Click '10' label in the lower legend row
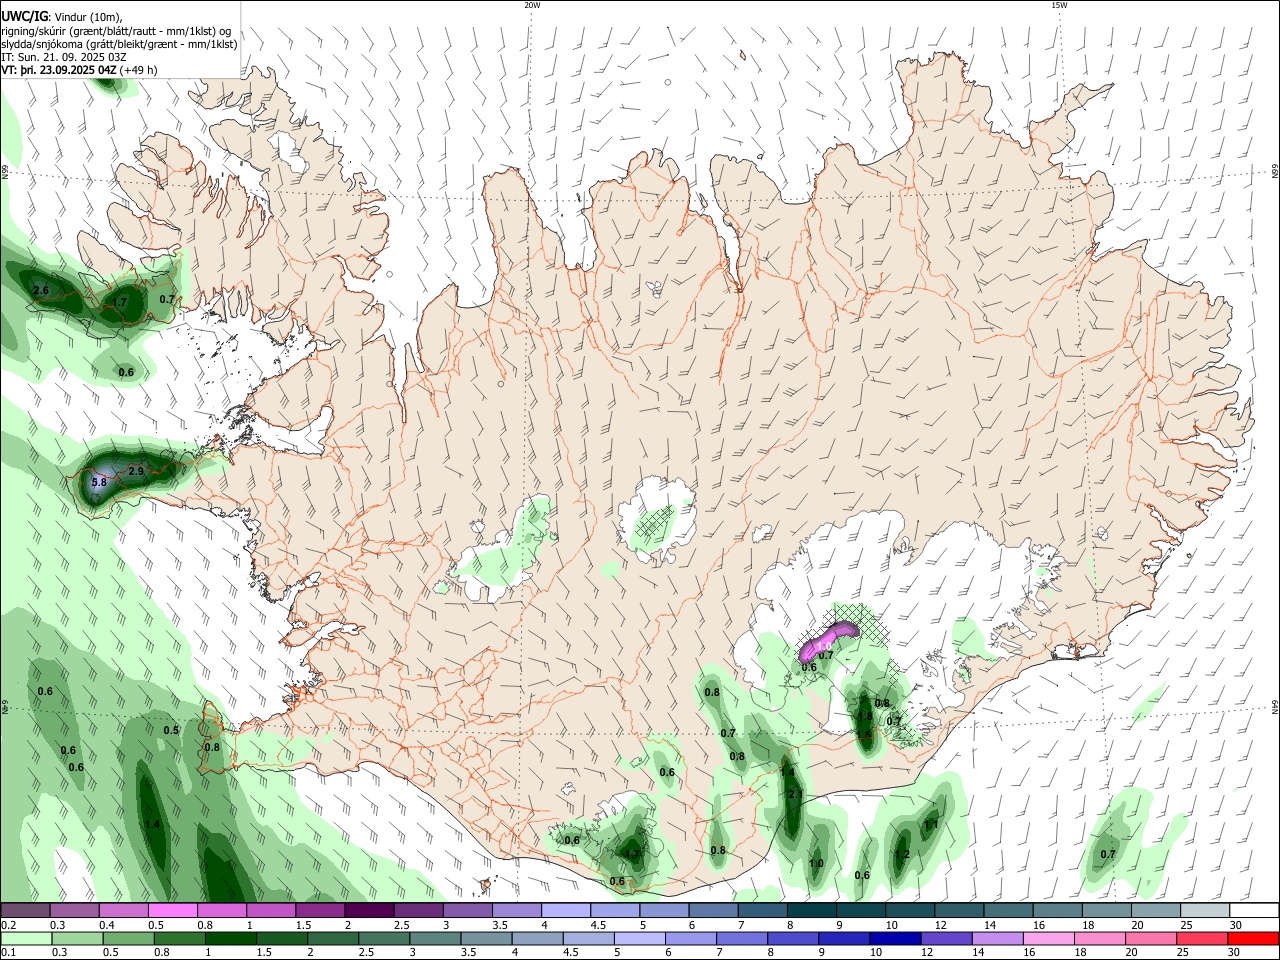Screen dimensions: 1280x960 (x=876, y=953)
